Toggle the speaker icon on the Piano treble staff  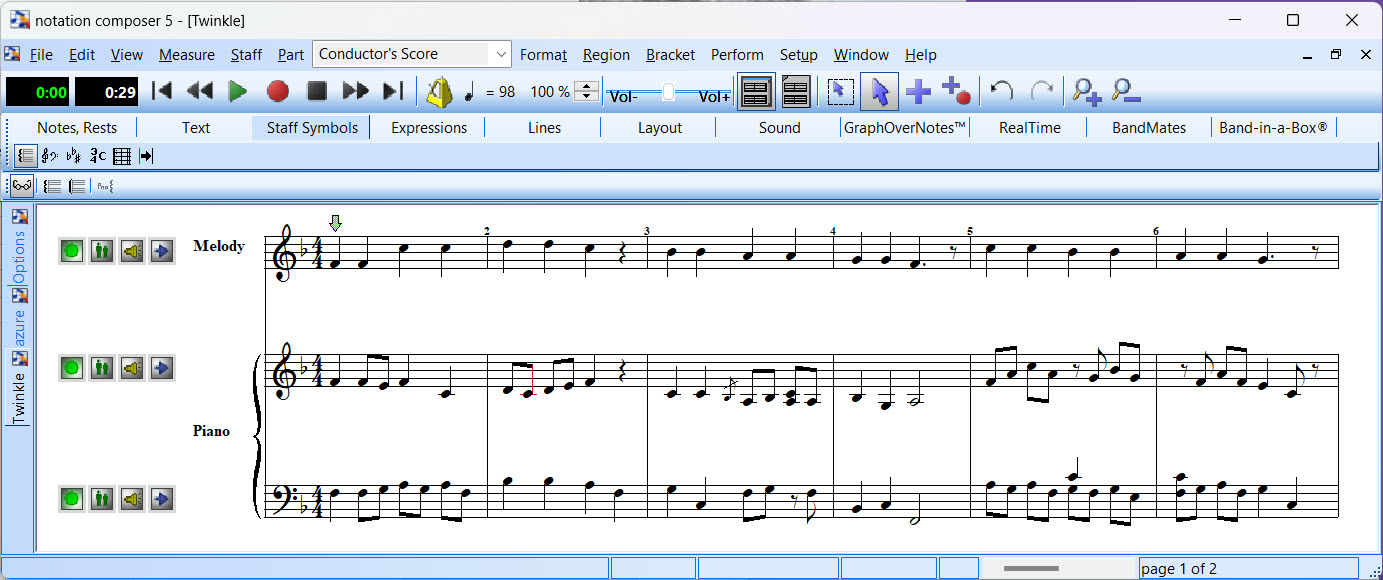pyautogui.click(x=131, y=369)
